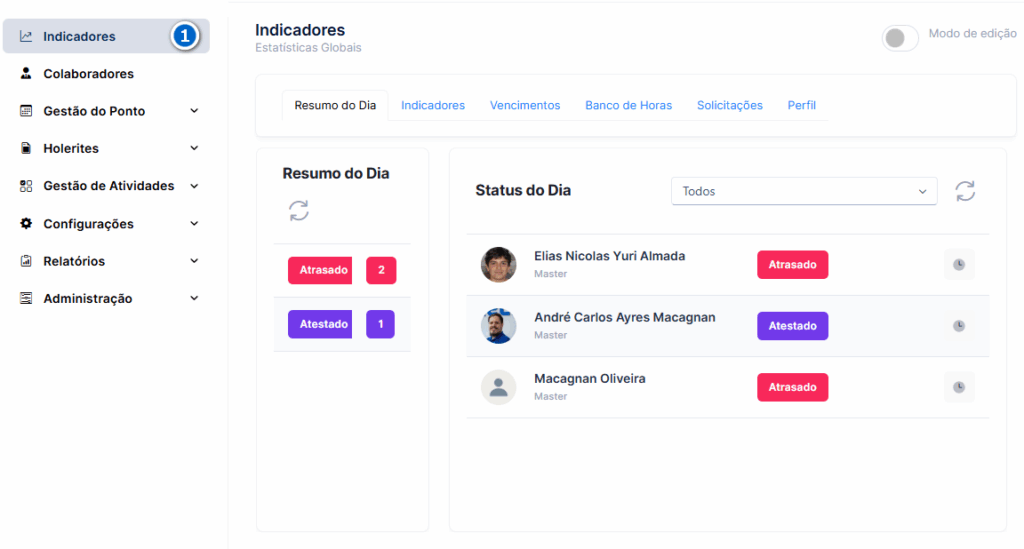The height and width of the screenshot is (549, 1024).
Task: Toggle Modo de edição switch
Action: (900, 38)
